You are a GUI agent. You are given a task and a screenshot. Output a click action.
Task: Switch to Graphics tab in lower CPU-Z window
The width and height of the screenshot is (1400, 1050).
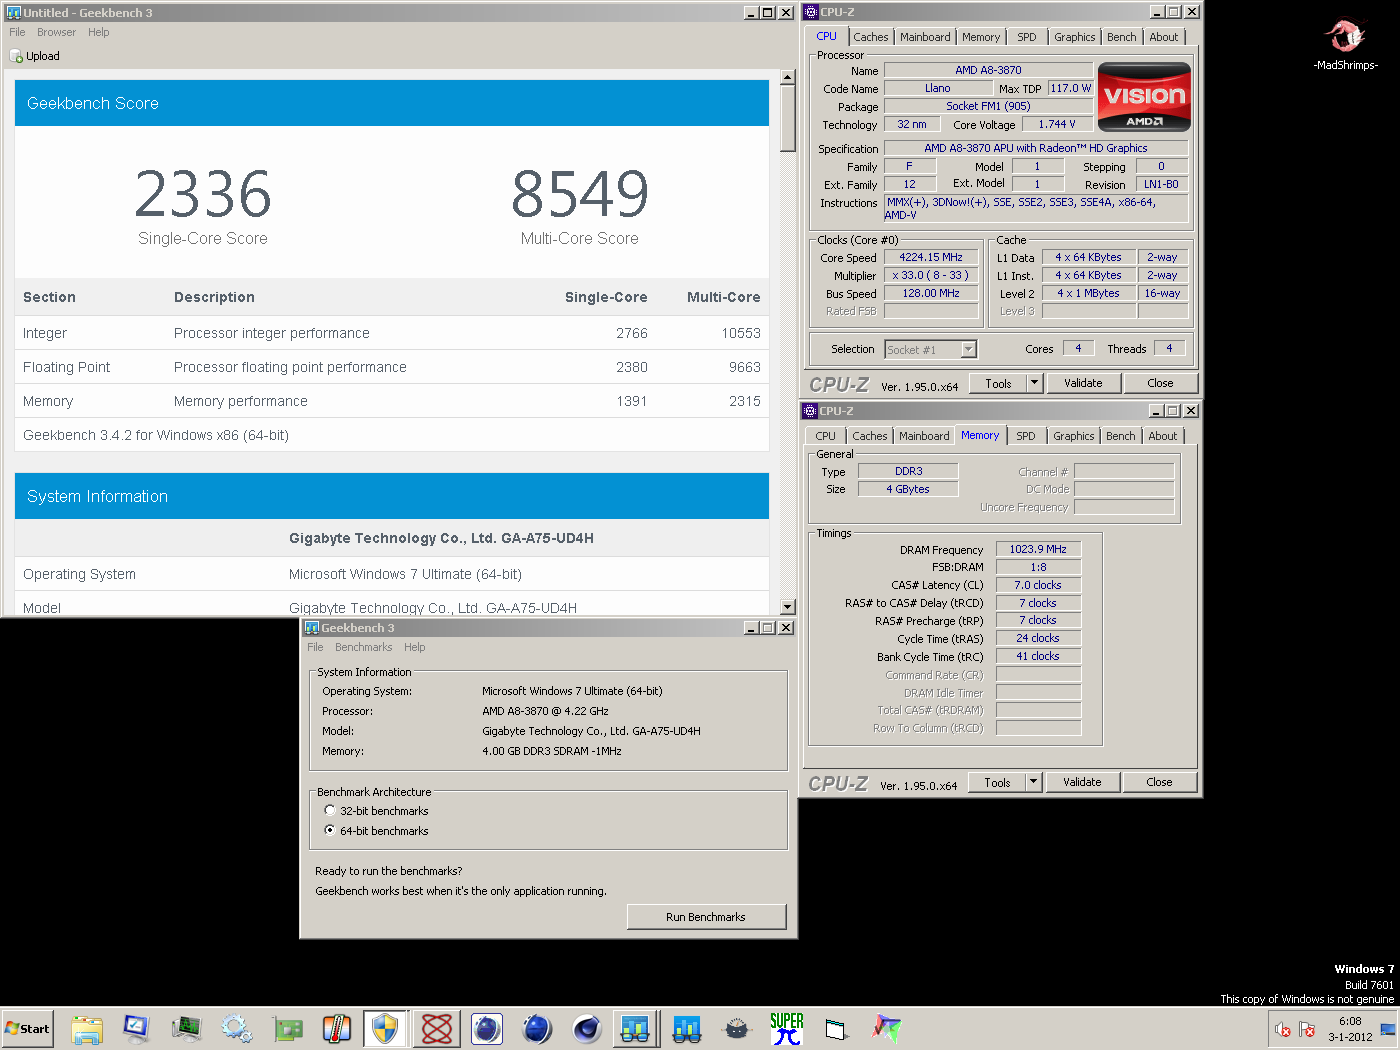(1073, 436)
